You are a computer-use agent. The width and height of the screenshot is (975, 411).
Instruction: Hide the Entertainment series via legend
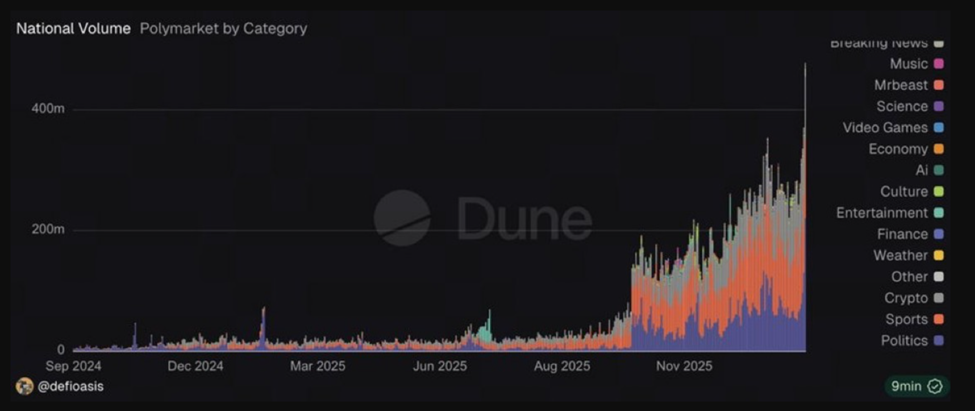point(882,213)
